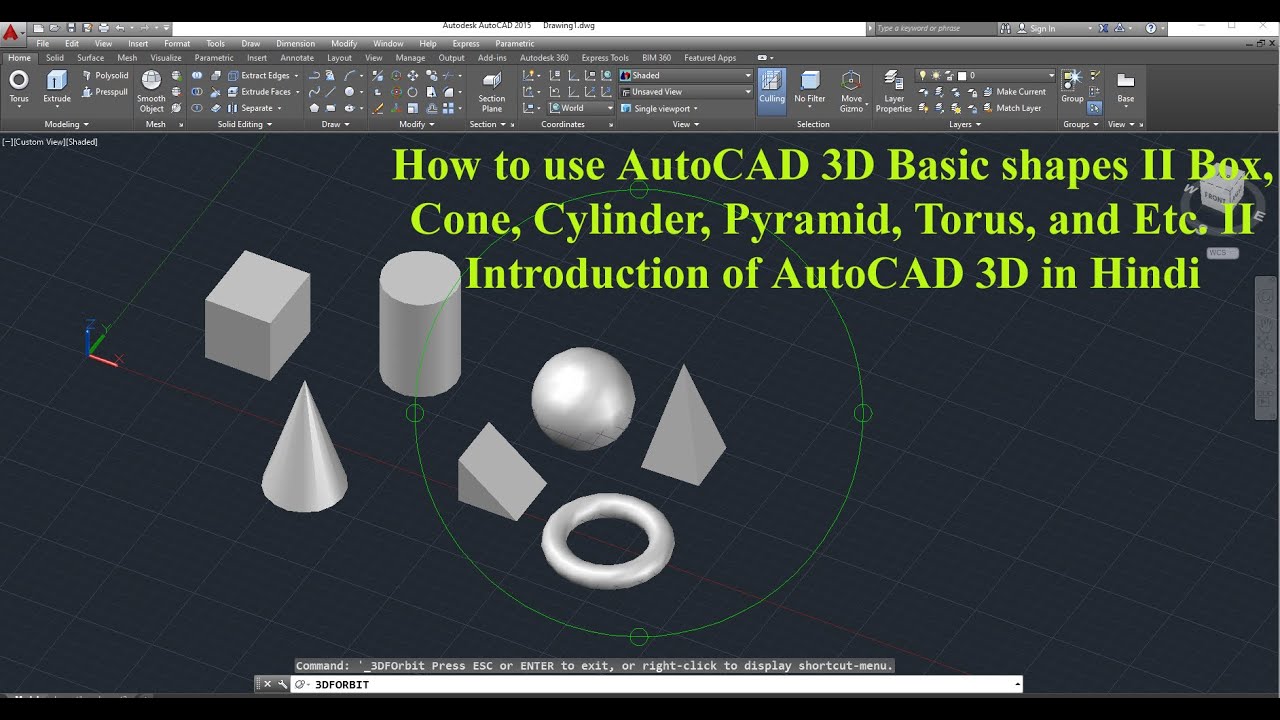Click the Plot printer icon in quick access toolbar
Screen dimensions: 1280x720
click(103, 28)
